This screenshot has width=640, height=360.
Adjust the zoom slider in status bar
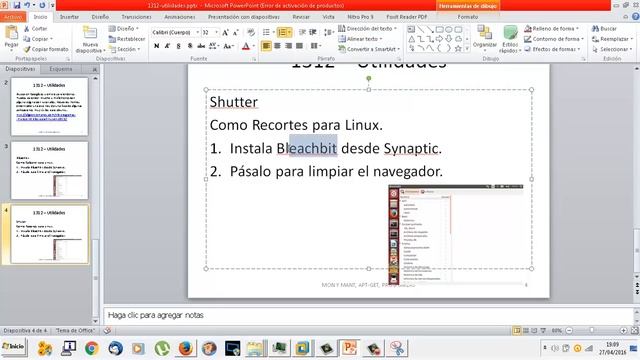[x=591, y=330]
